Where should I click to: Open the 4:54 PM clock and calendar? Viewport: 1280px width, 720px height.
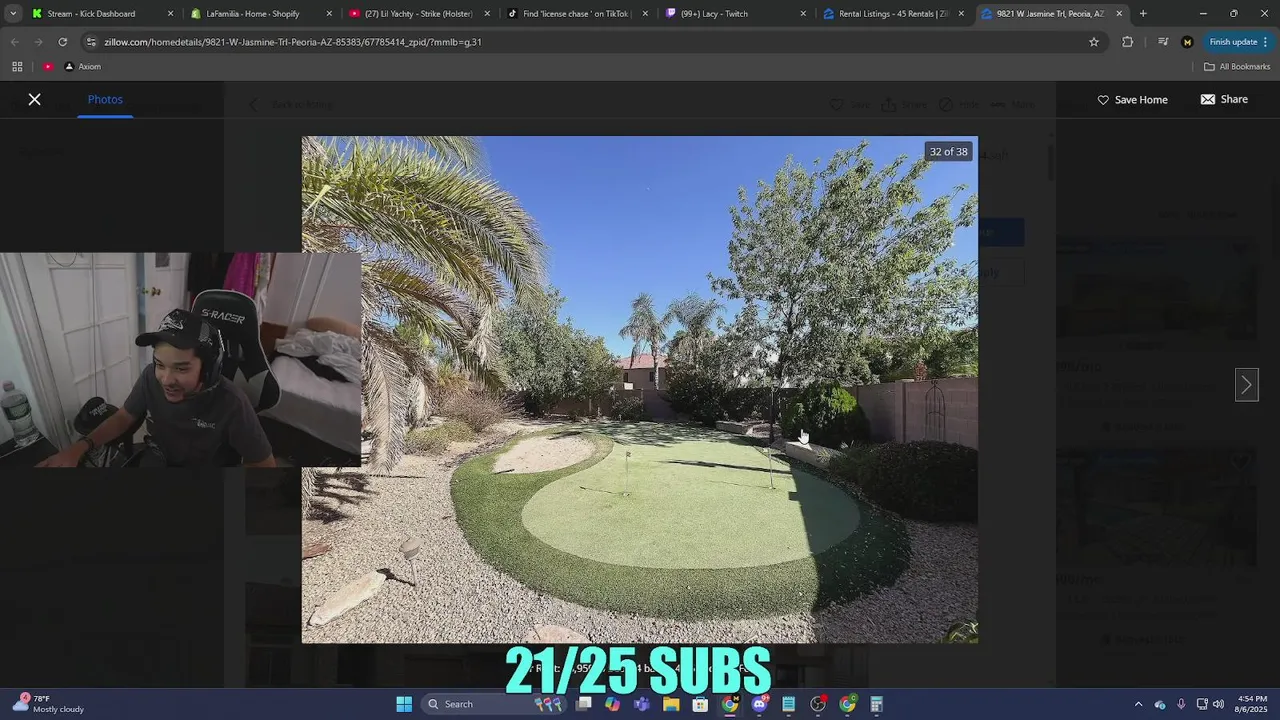1251,704
